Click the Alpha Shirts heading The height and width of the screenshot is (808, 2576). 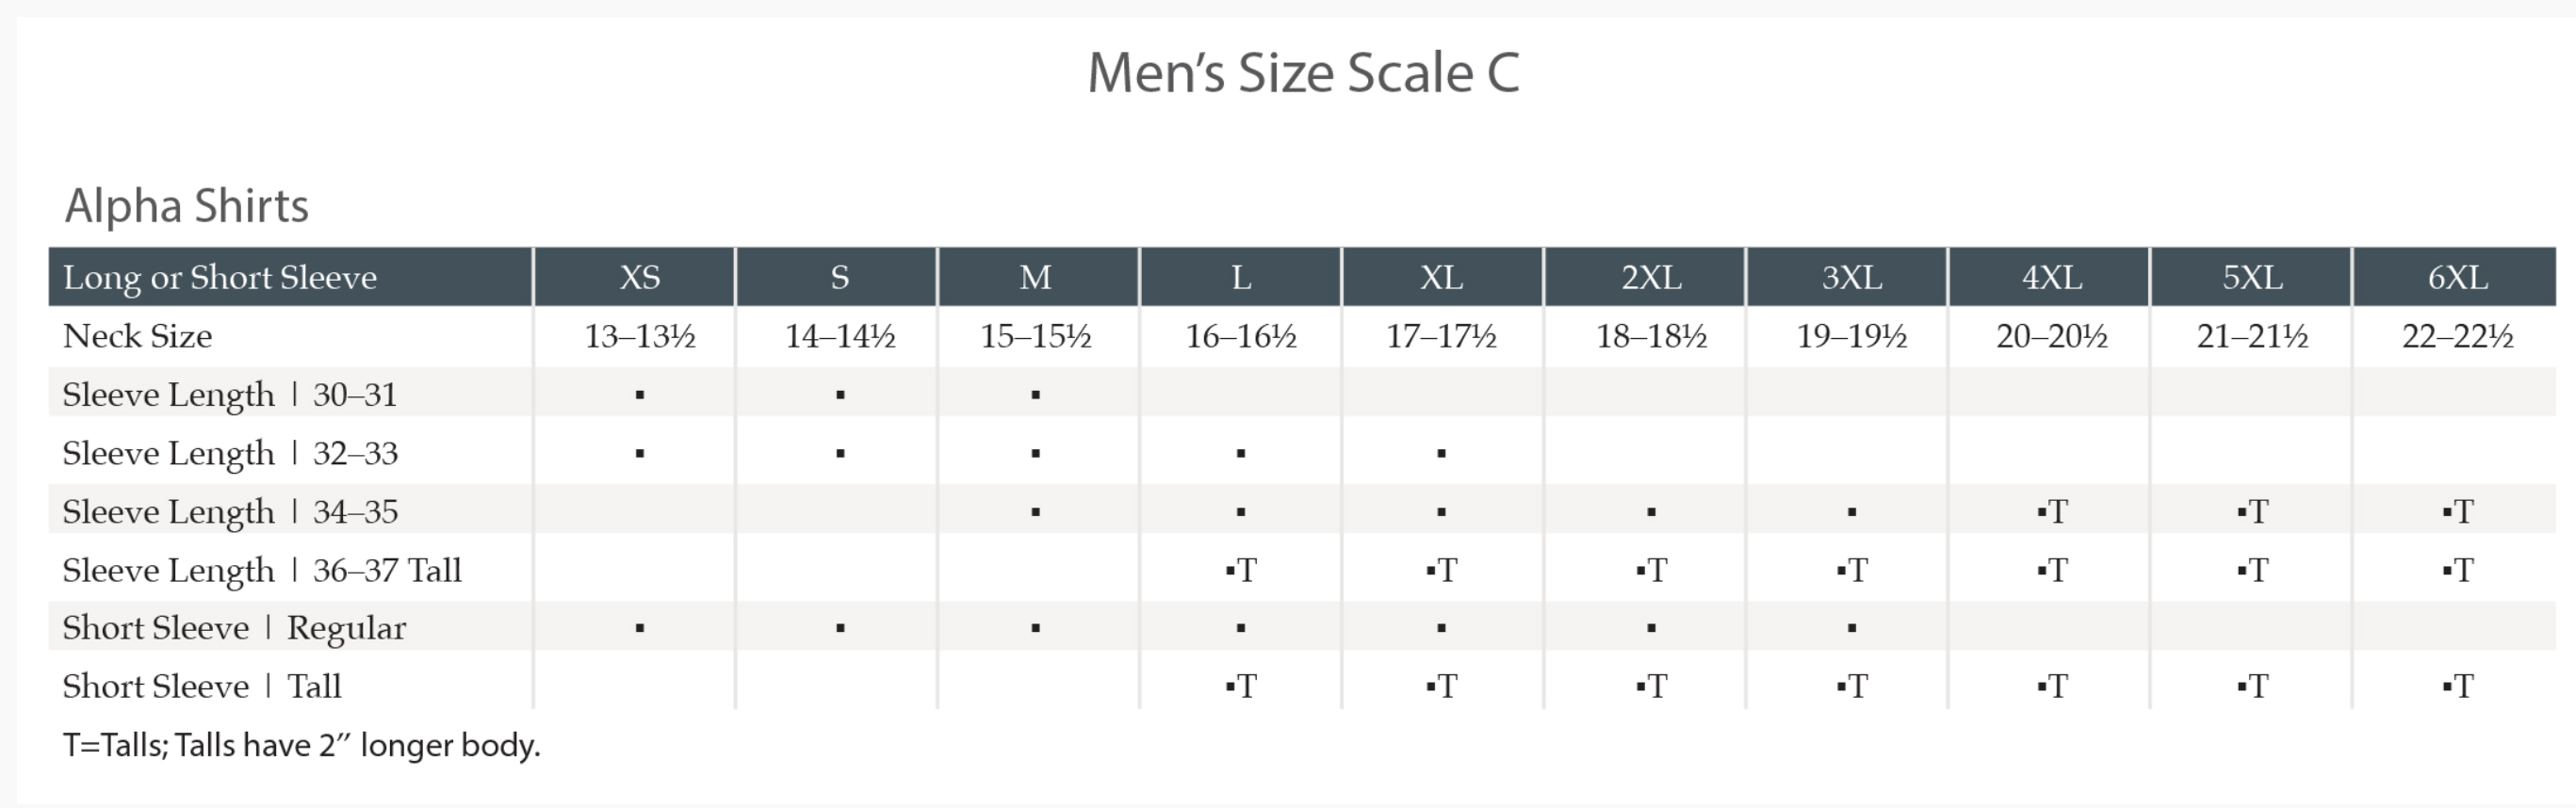[x=187, y=206]
